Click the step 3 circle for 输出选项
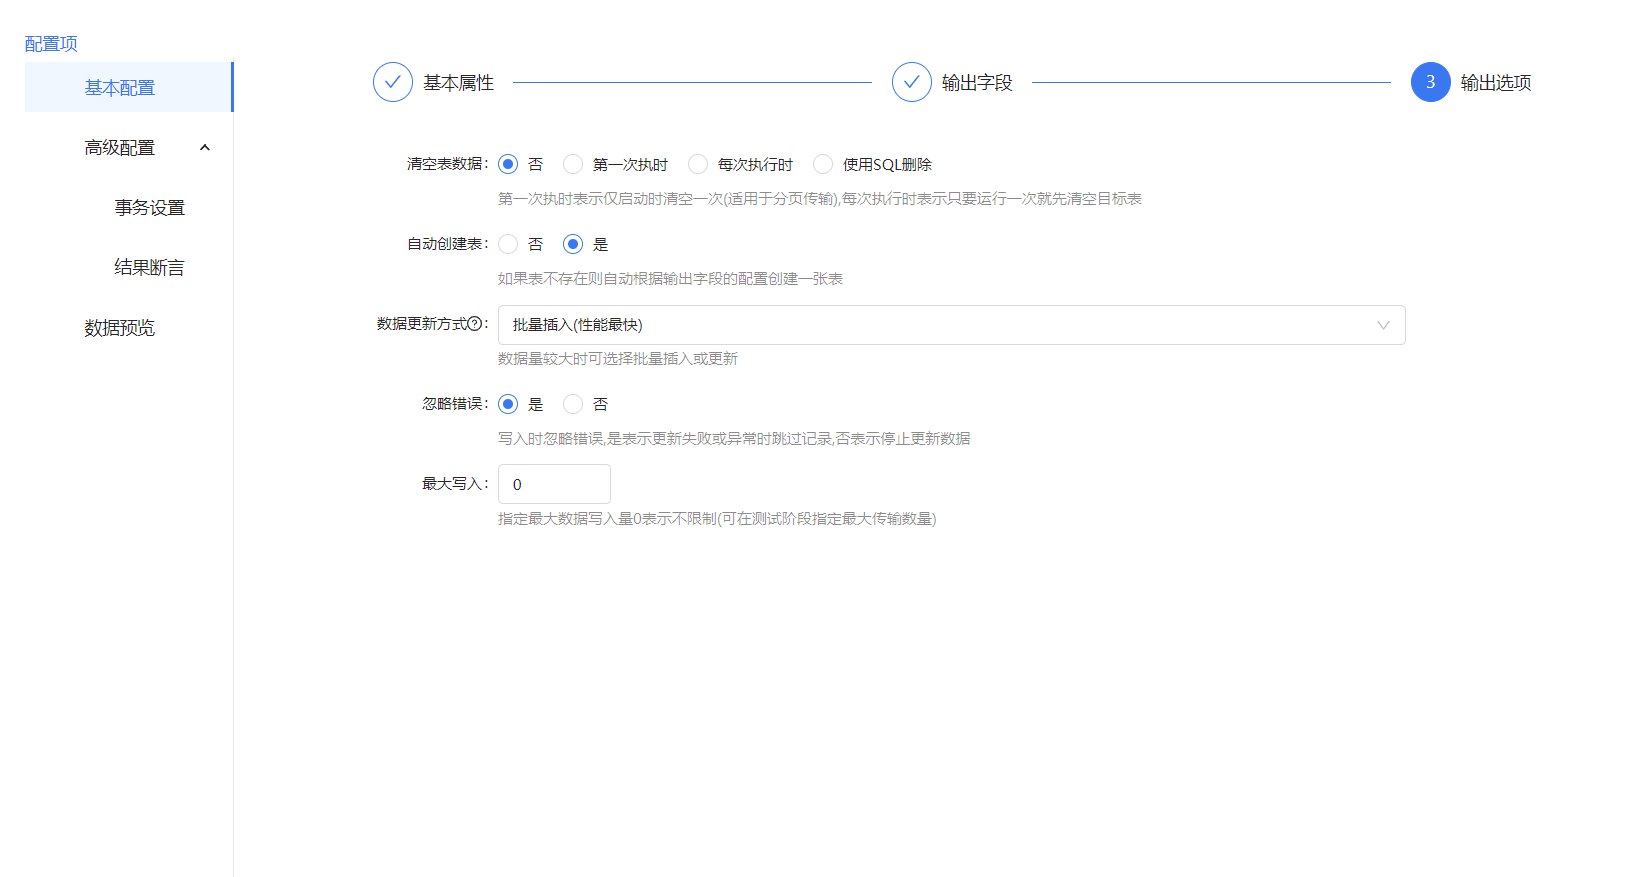Image resolution: width=1641 pixels, height=877 pixels. [x=1431, y=82]
